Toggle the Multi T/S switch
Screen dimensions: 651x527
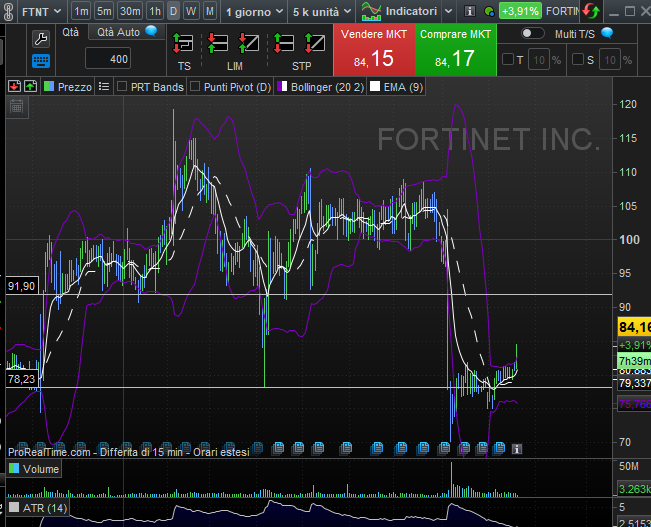click(533, 33)
